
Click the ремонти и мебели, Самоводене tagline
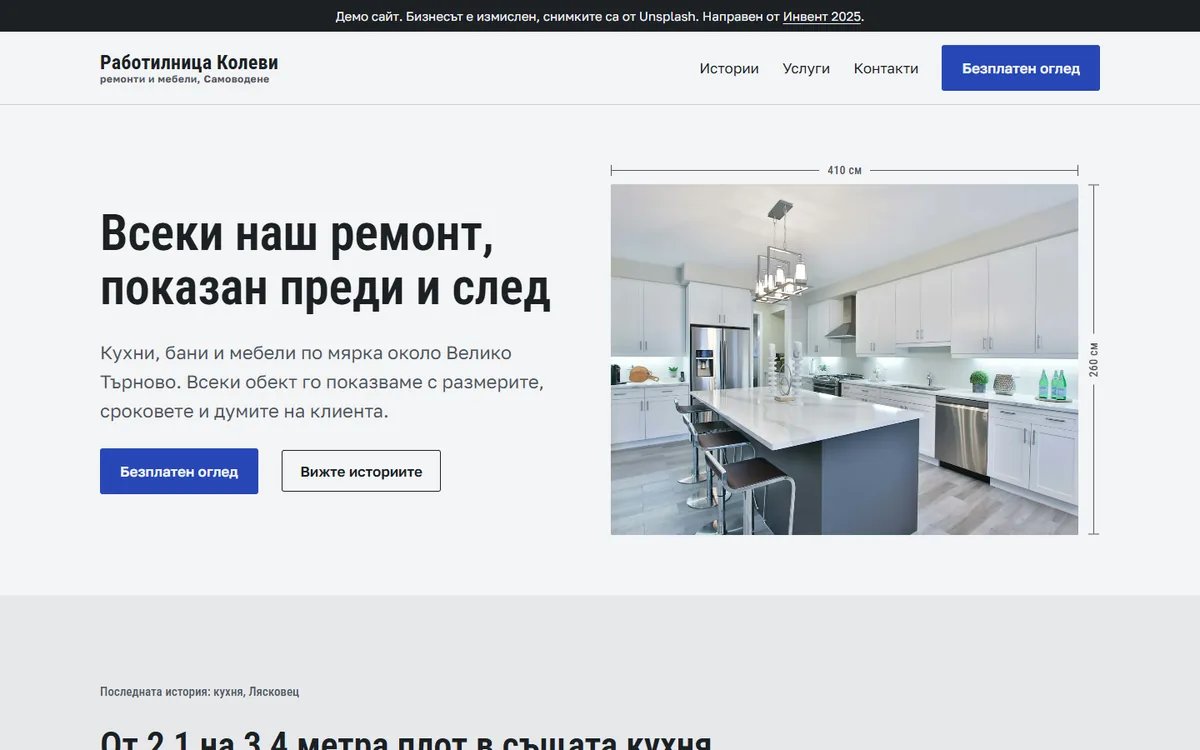185,80
